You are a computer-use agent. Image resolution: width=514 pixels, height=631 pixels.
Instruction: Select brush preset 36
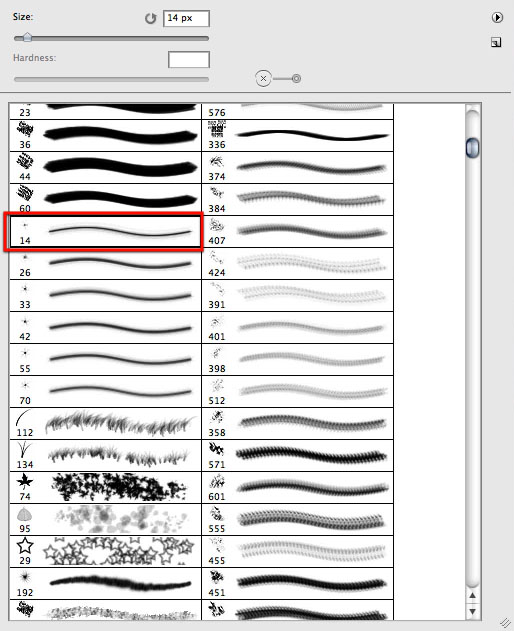(105, 135)
